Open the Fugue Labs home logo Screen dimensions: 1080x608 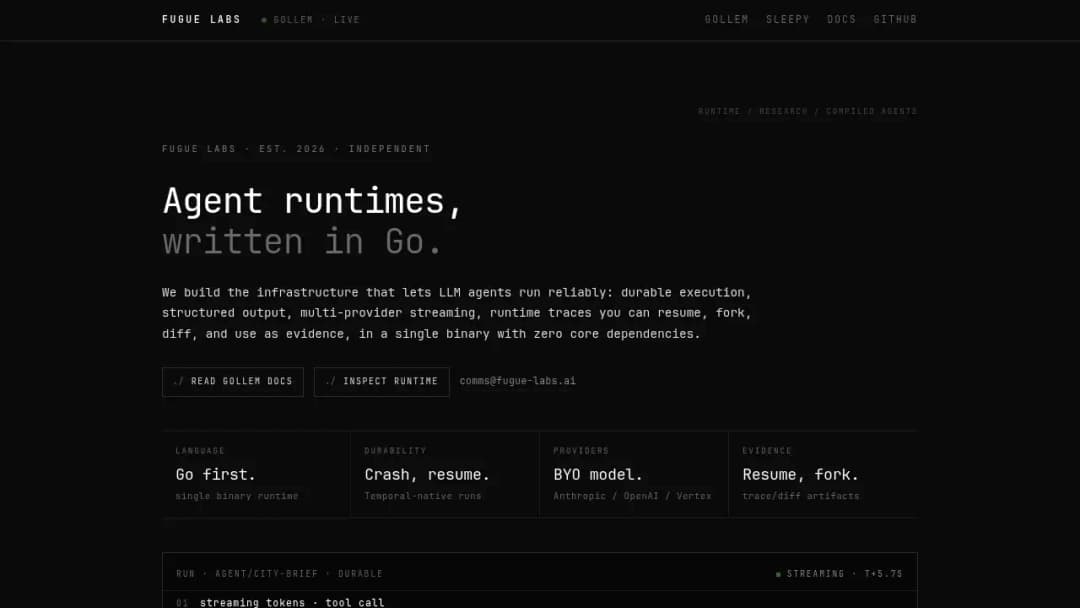(201, 19)
